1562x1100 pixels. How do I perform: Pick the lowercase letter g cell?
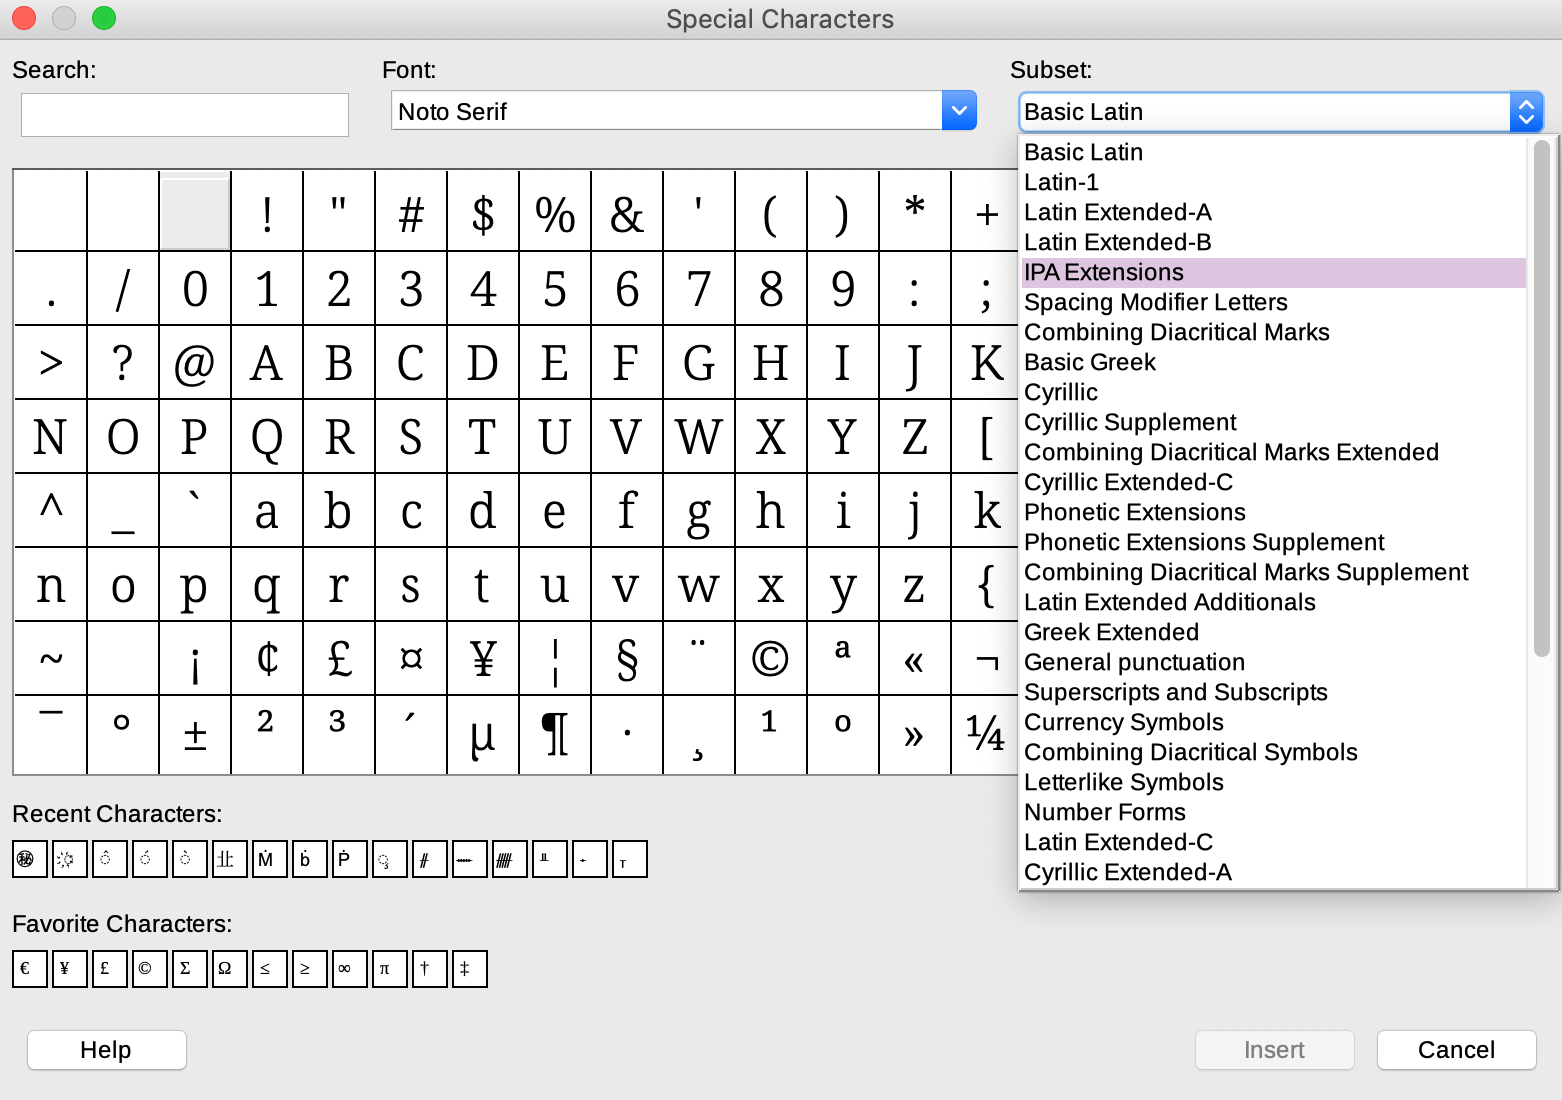point(699,511)
